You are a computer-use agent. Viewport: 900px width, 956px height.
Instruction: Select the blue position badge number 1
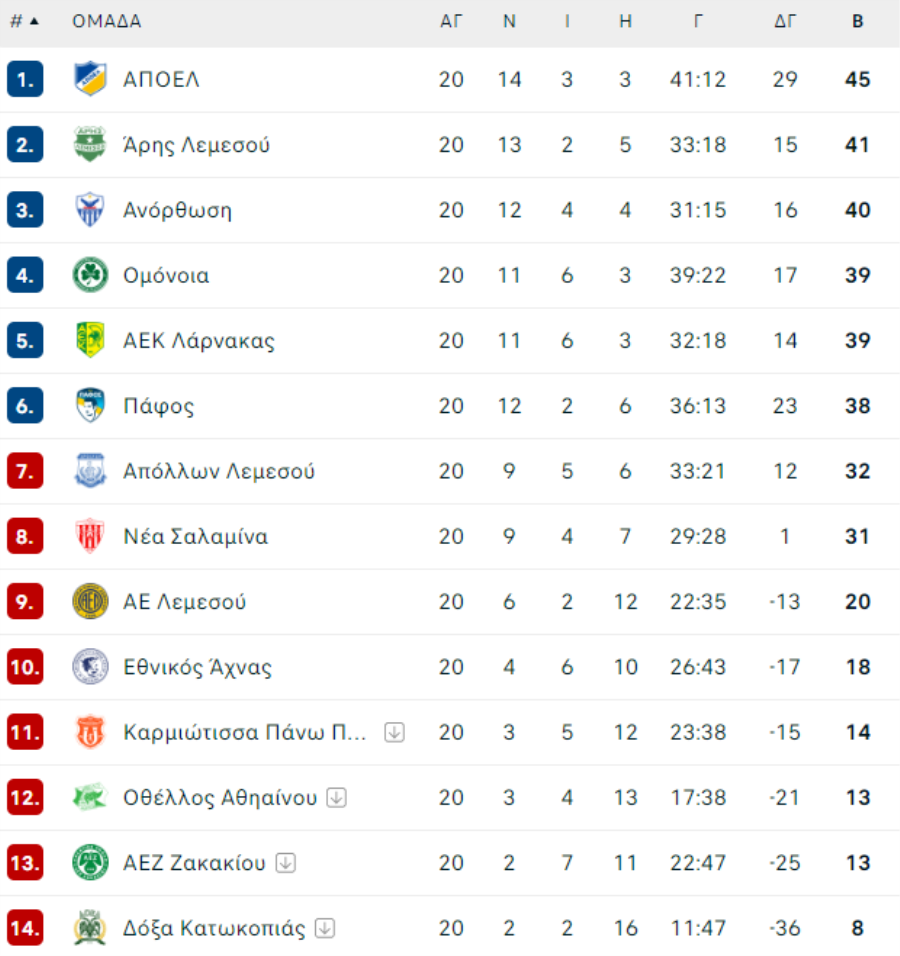pyautogui.click(x=25, y=79)
